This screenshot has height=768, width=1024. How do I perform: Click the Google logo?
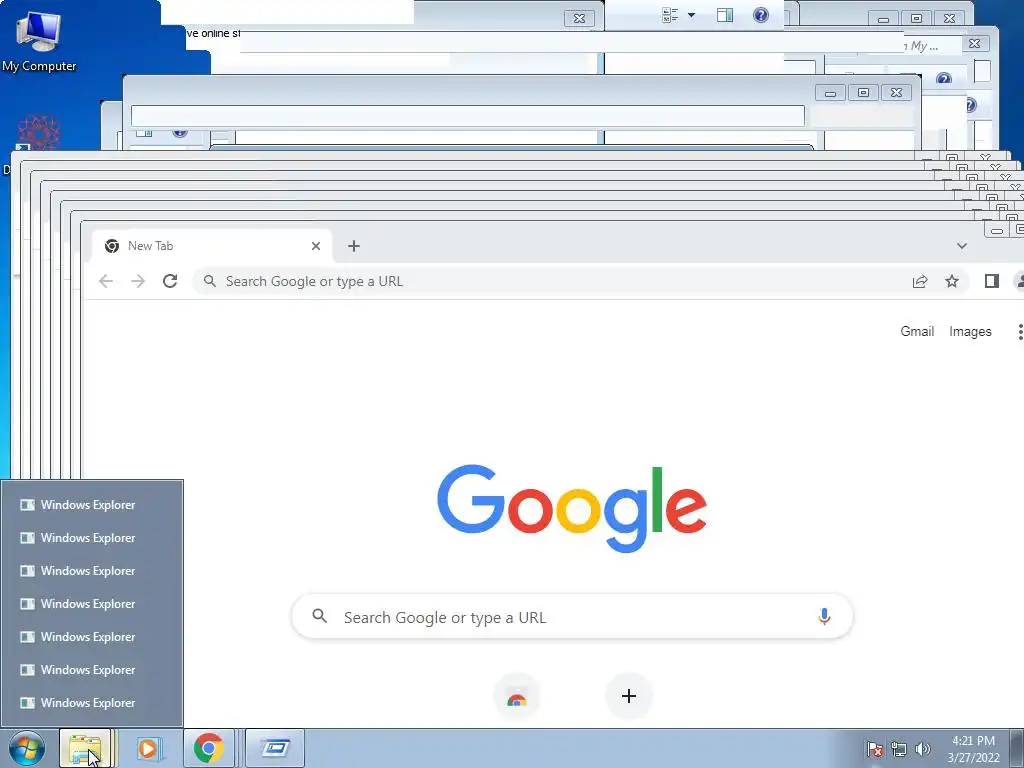point(572,508)
